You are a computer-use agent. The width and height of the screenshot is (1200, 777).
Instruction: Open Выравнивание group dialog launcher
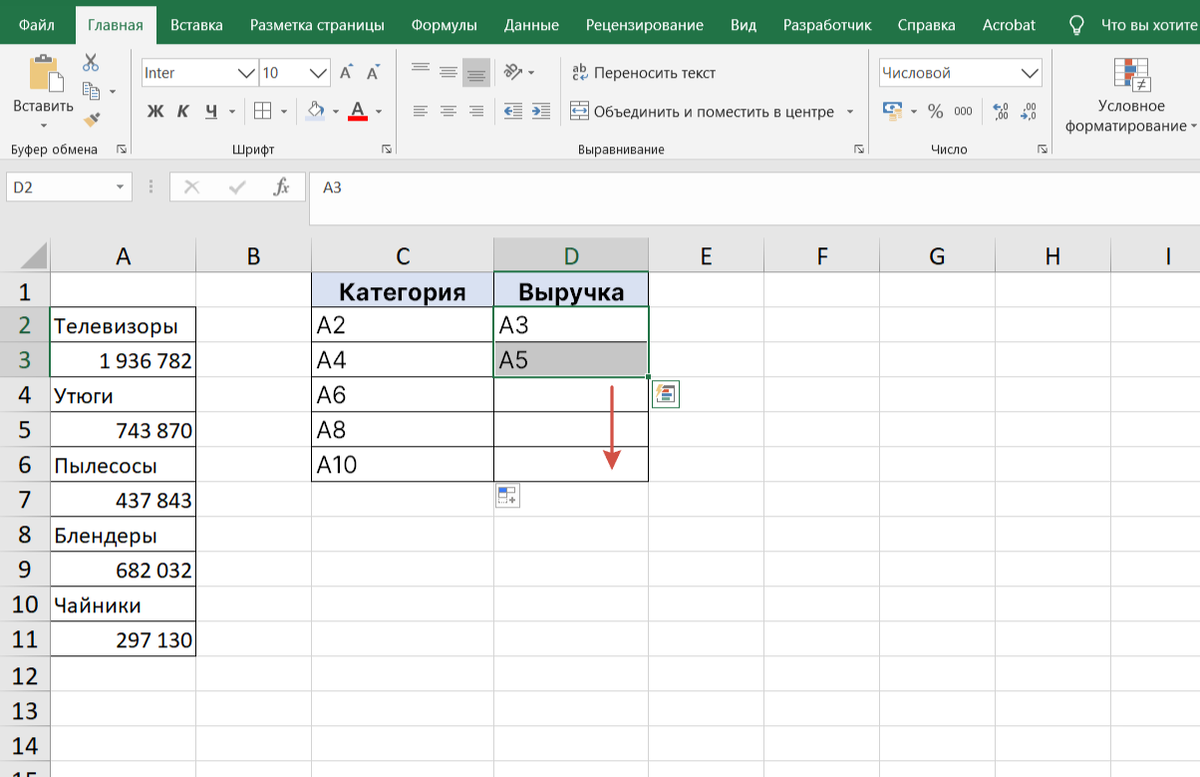[858, 149]
